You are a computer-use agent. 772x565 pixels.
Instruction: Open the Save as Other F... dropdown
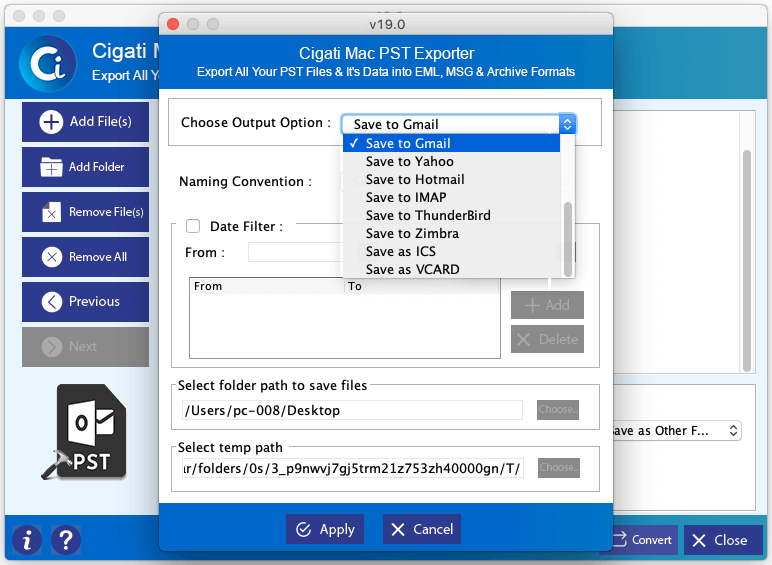(676, 431)
